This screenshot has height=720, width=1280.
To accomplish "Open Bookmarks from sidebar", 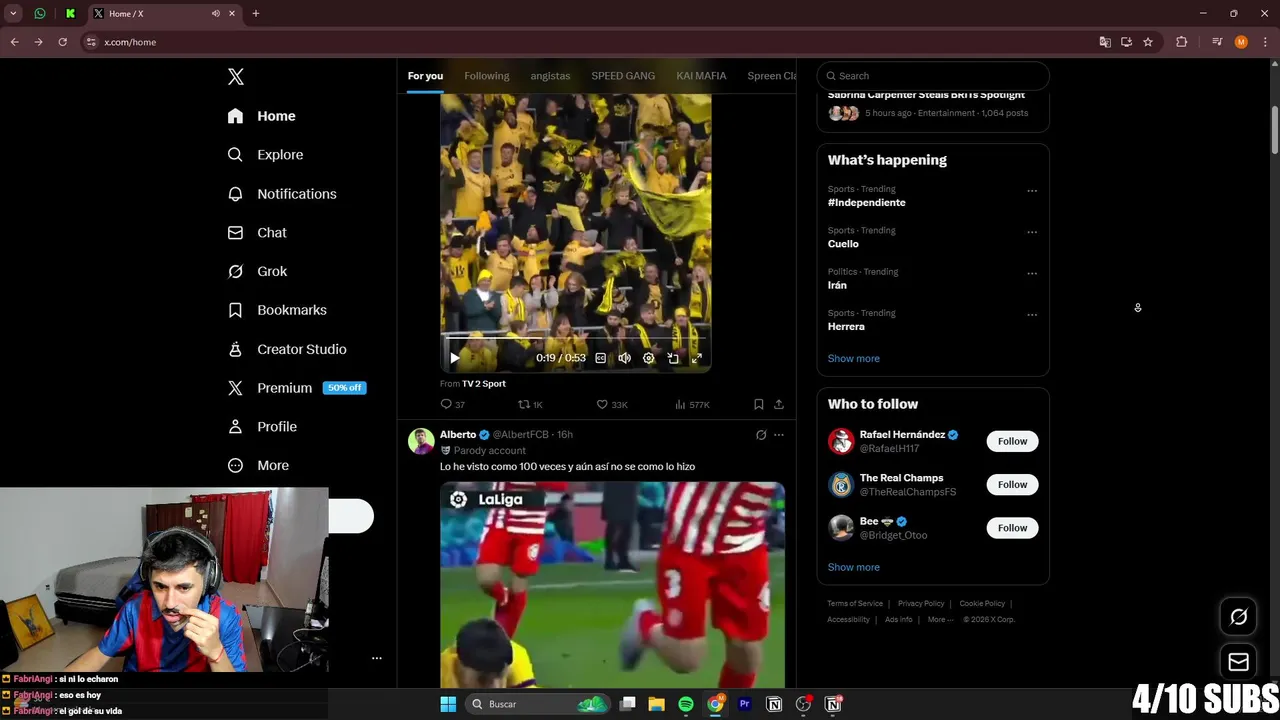I will point(278,310).
